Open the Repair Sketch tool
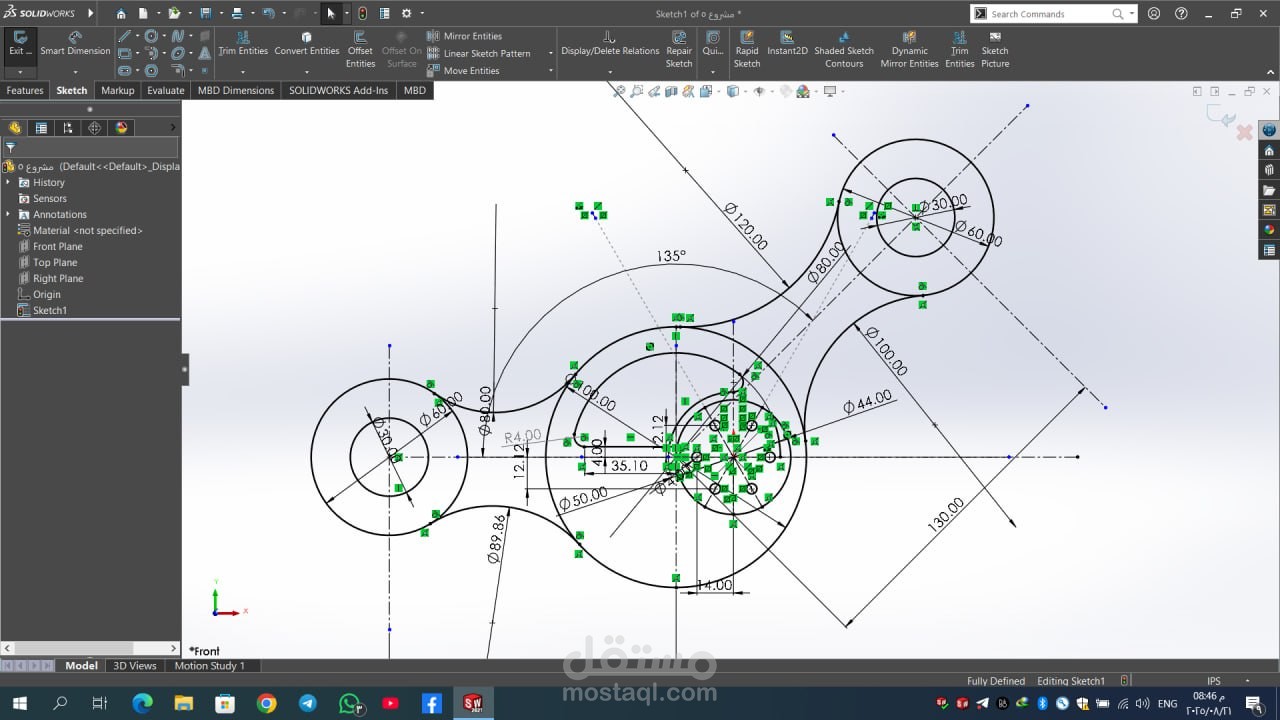 (x=679, y=50)
